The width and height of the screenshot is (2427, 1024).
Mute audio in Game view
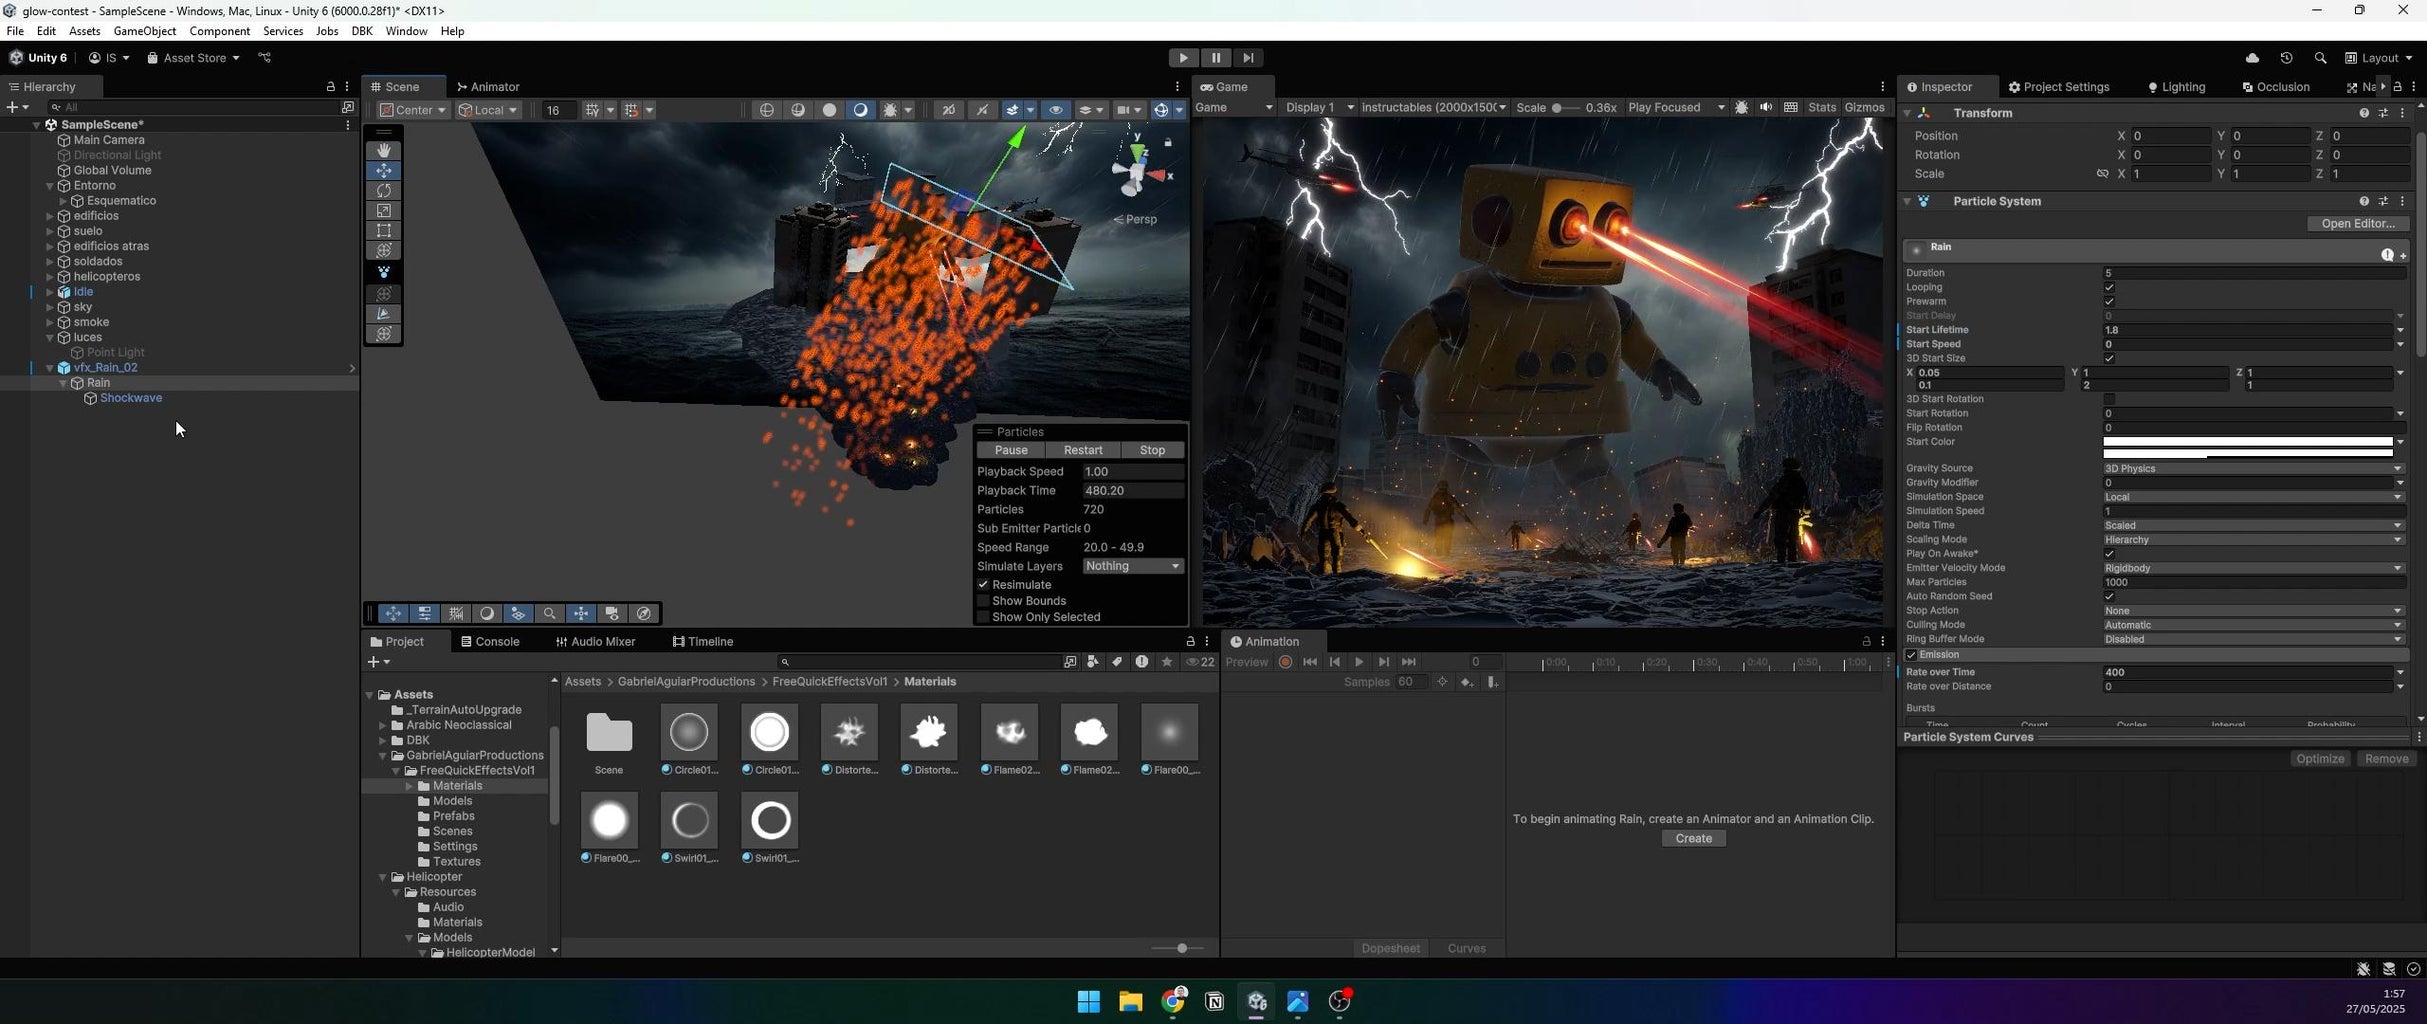[x=1766, y=107]
